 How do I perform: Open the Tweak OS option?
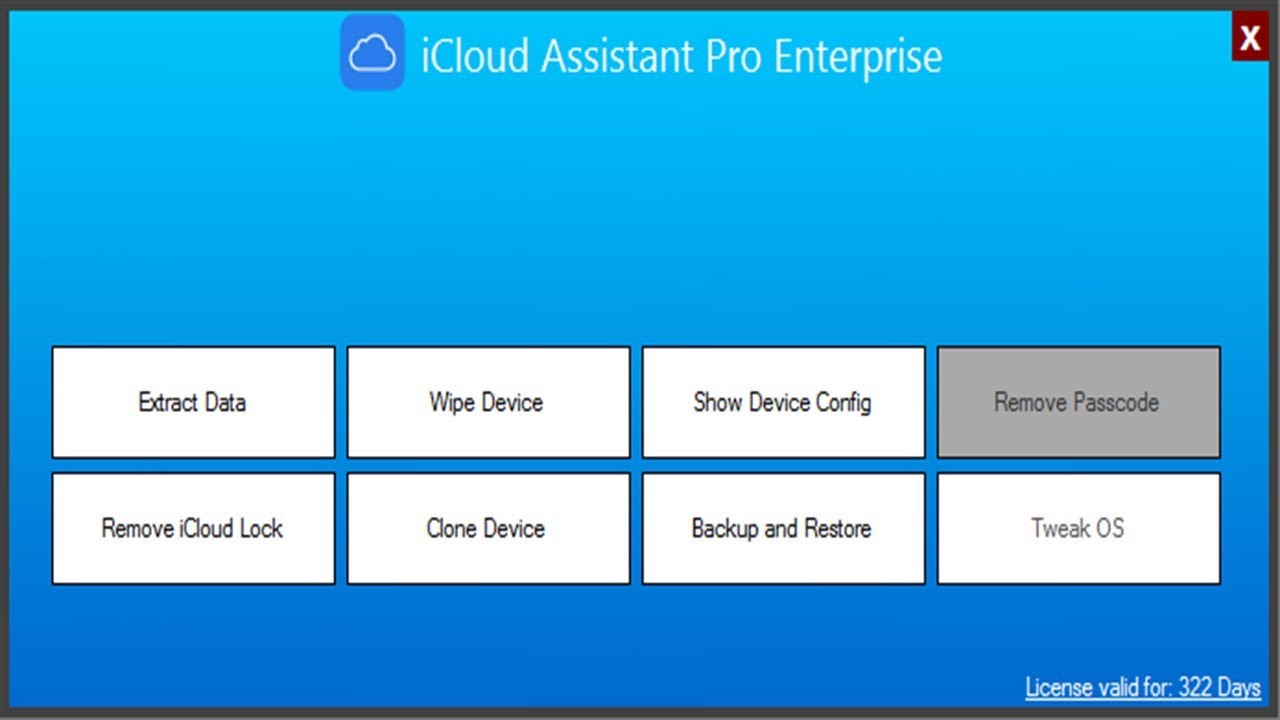(x=1078, y=528)
